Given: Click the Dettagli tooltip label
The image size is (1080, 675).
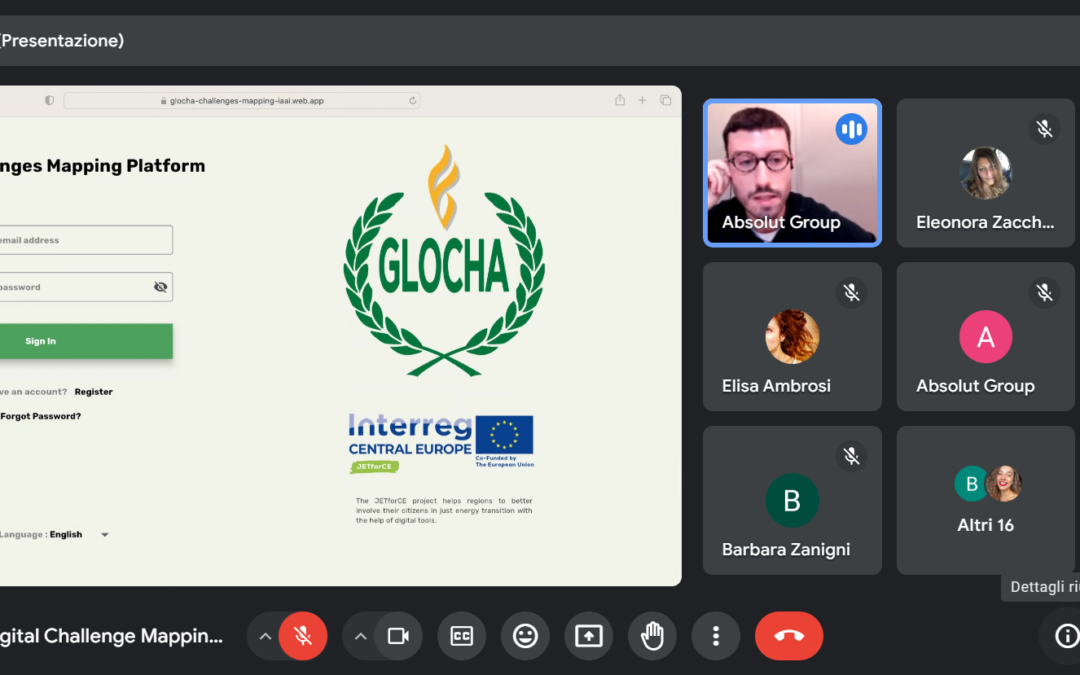Looking at the screenshot, I should tap(1041, 587).
